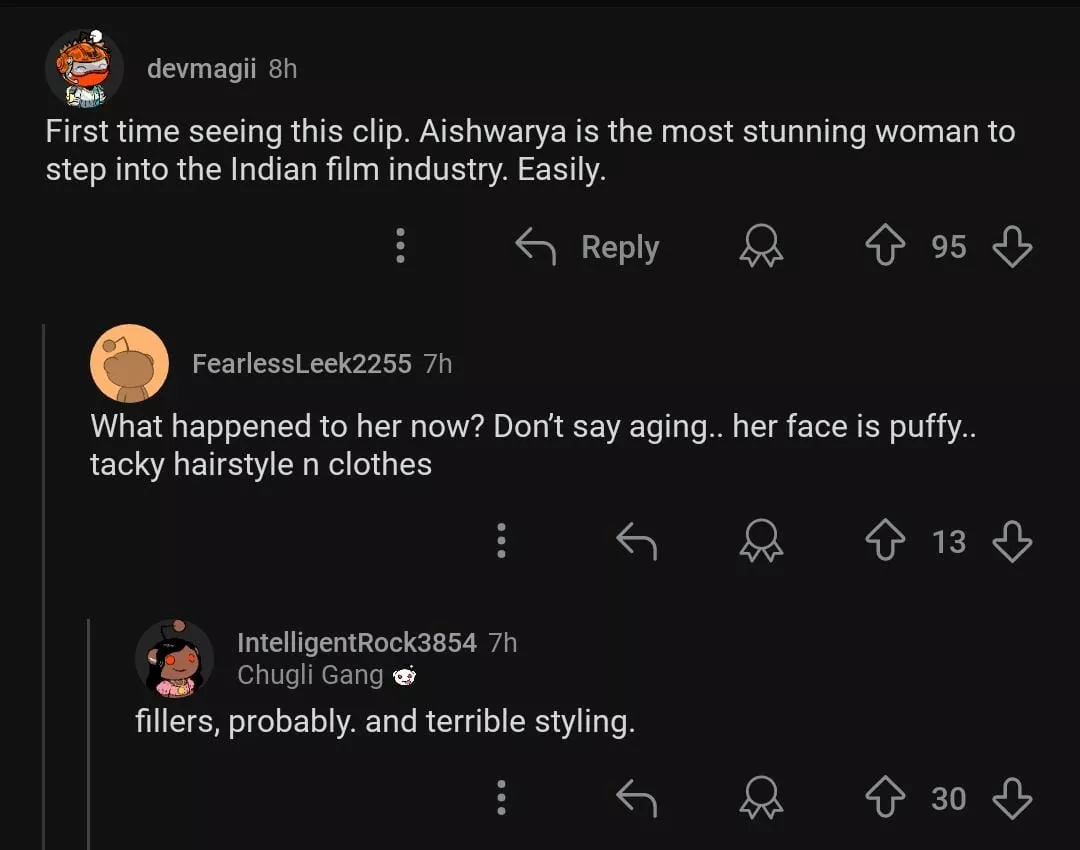
Task: Upvote FearlessLeek2255's comment
Action: click(x=886, y=541)
